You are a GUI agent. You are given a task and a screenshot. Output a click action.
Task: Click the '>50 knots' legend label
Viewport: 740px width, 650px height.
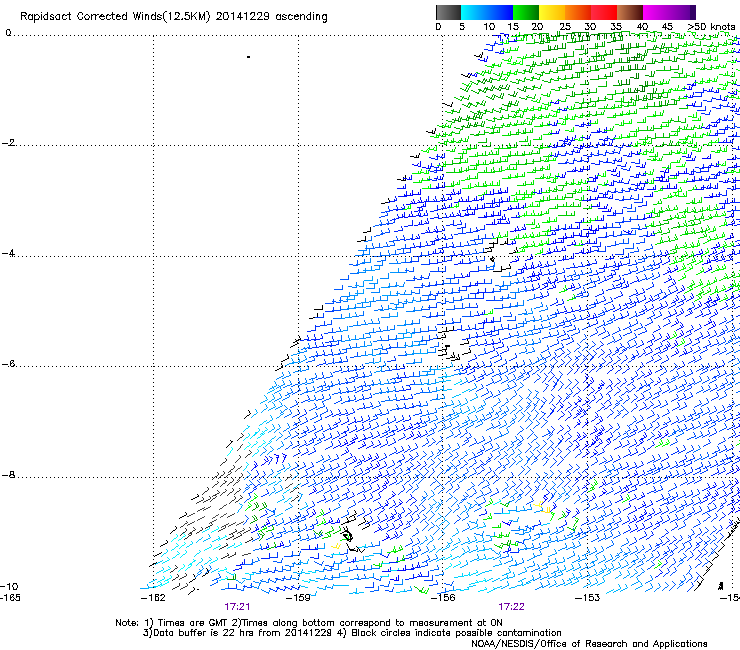point(711,27)
